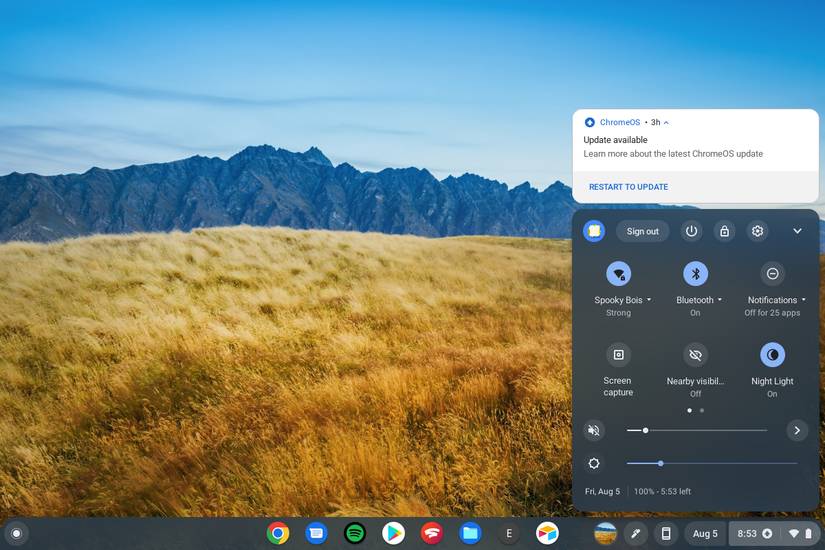
Task: Lock the screen with padlock icon
Action: click(x=724, y=231)
